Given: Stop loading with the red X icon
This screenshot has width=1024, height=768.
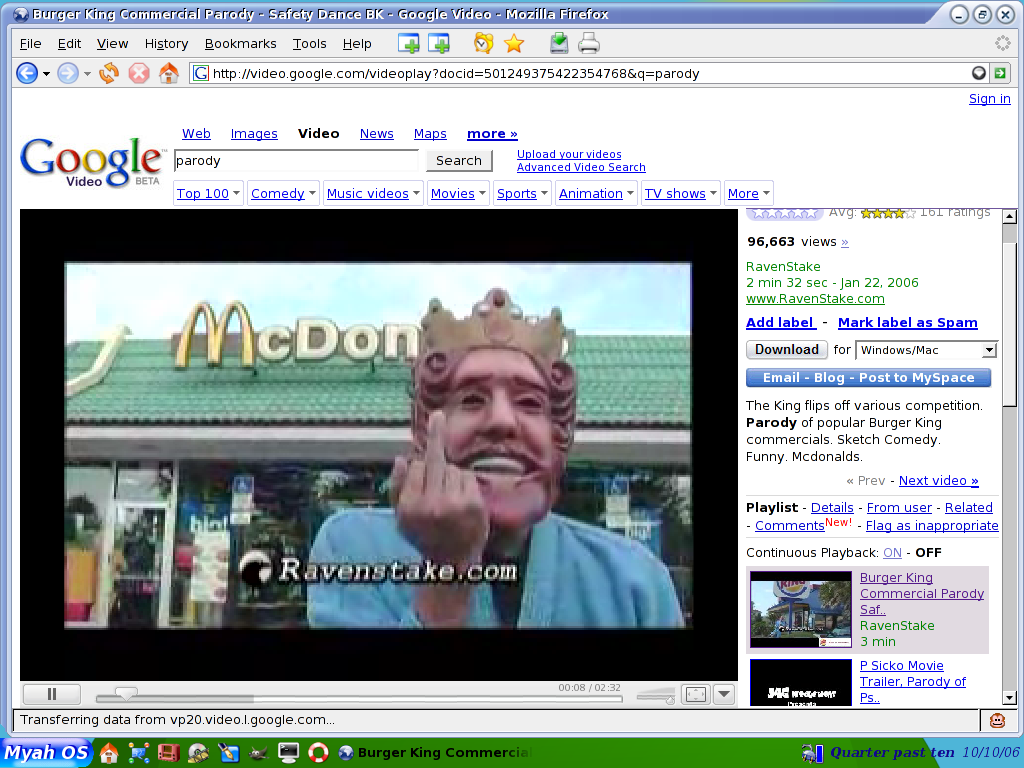Looking at the screenshot, I should click(138, 73).
